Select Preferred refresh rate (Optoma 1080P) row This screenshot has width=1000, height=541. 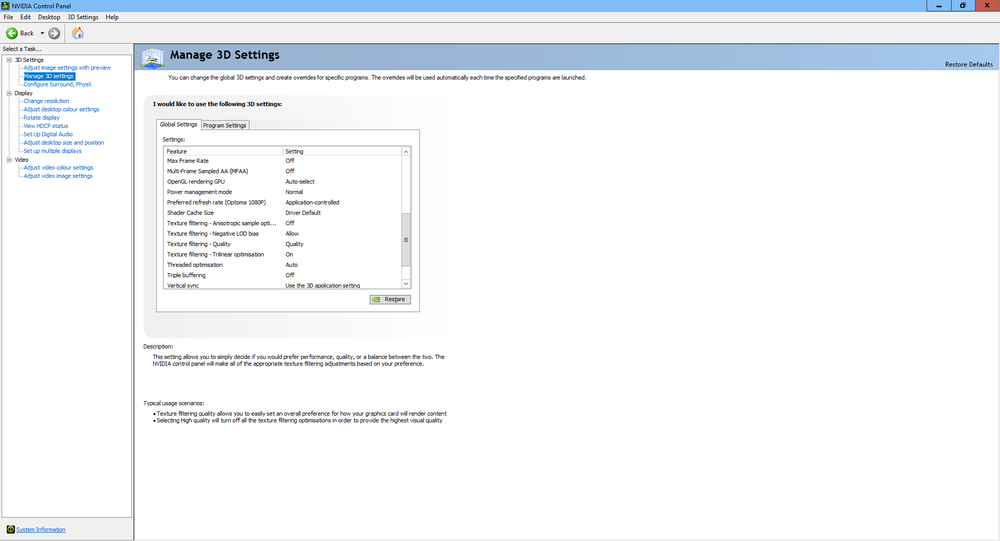point(283,202)
